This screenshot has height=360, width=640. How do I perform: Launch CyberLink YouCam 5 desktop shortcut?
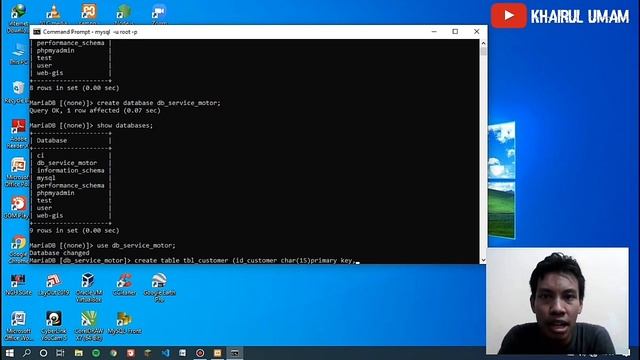coord(53,326)
